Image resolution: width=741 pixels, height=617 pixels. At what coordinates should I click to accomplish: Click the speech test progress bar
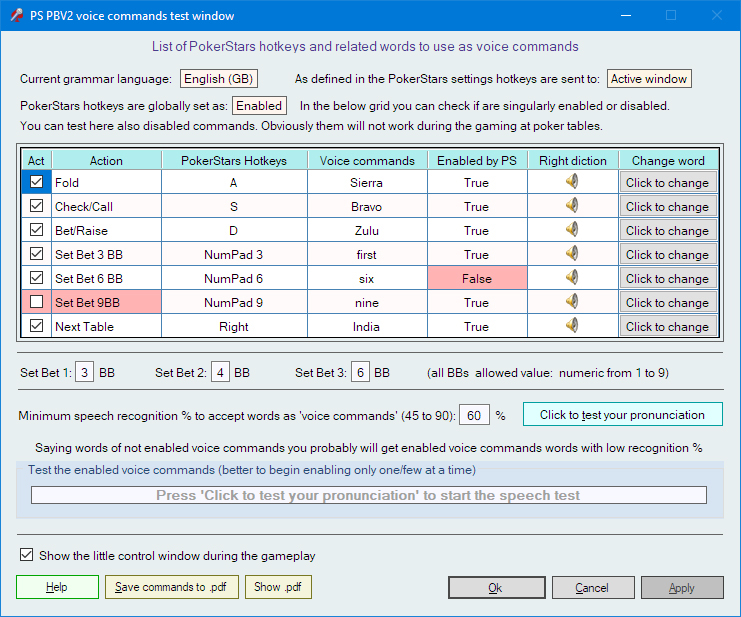click(369, 495)
